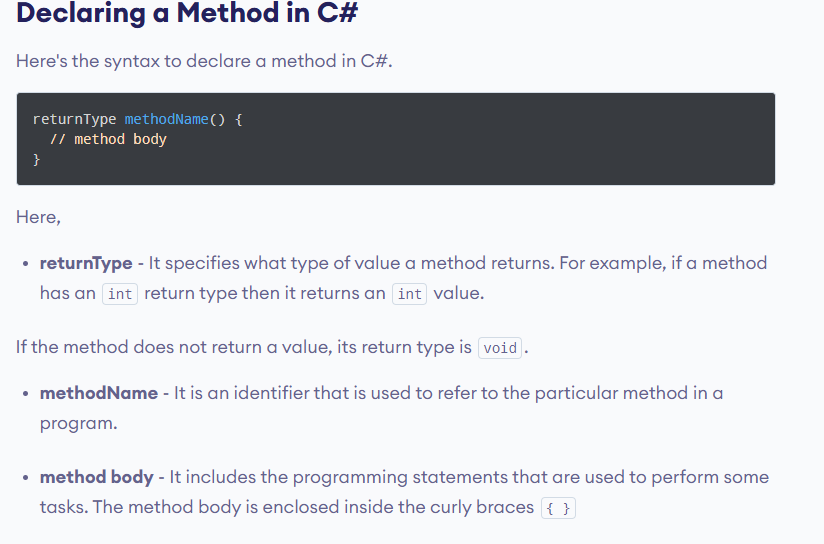Click the word "program." in the methodName bullet
The image size is (824, 544).
click(79, 423)
